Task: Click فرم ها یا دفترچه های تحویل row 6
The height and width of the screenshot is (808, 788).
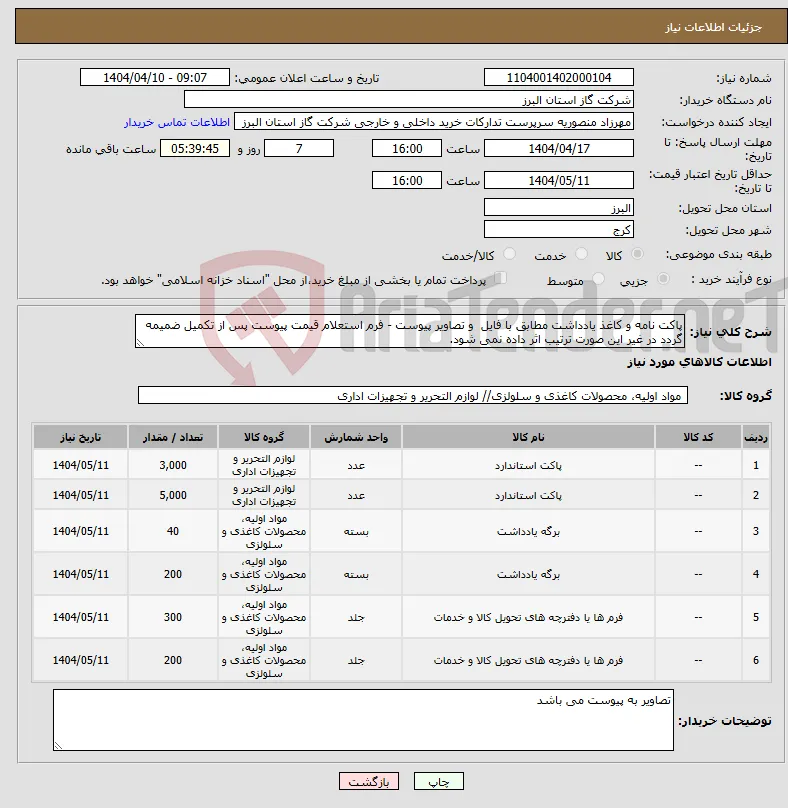Action: pos(528,660)
